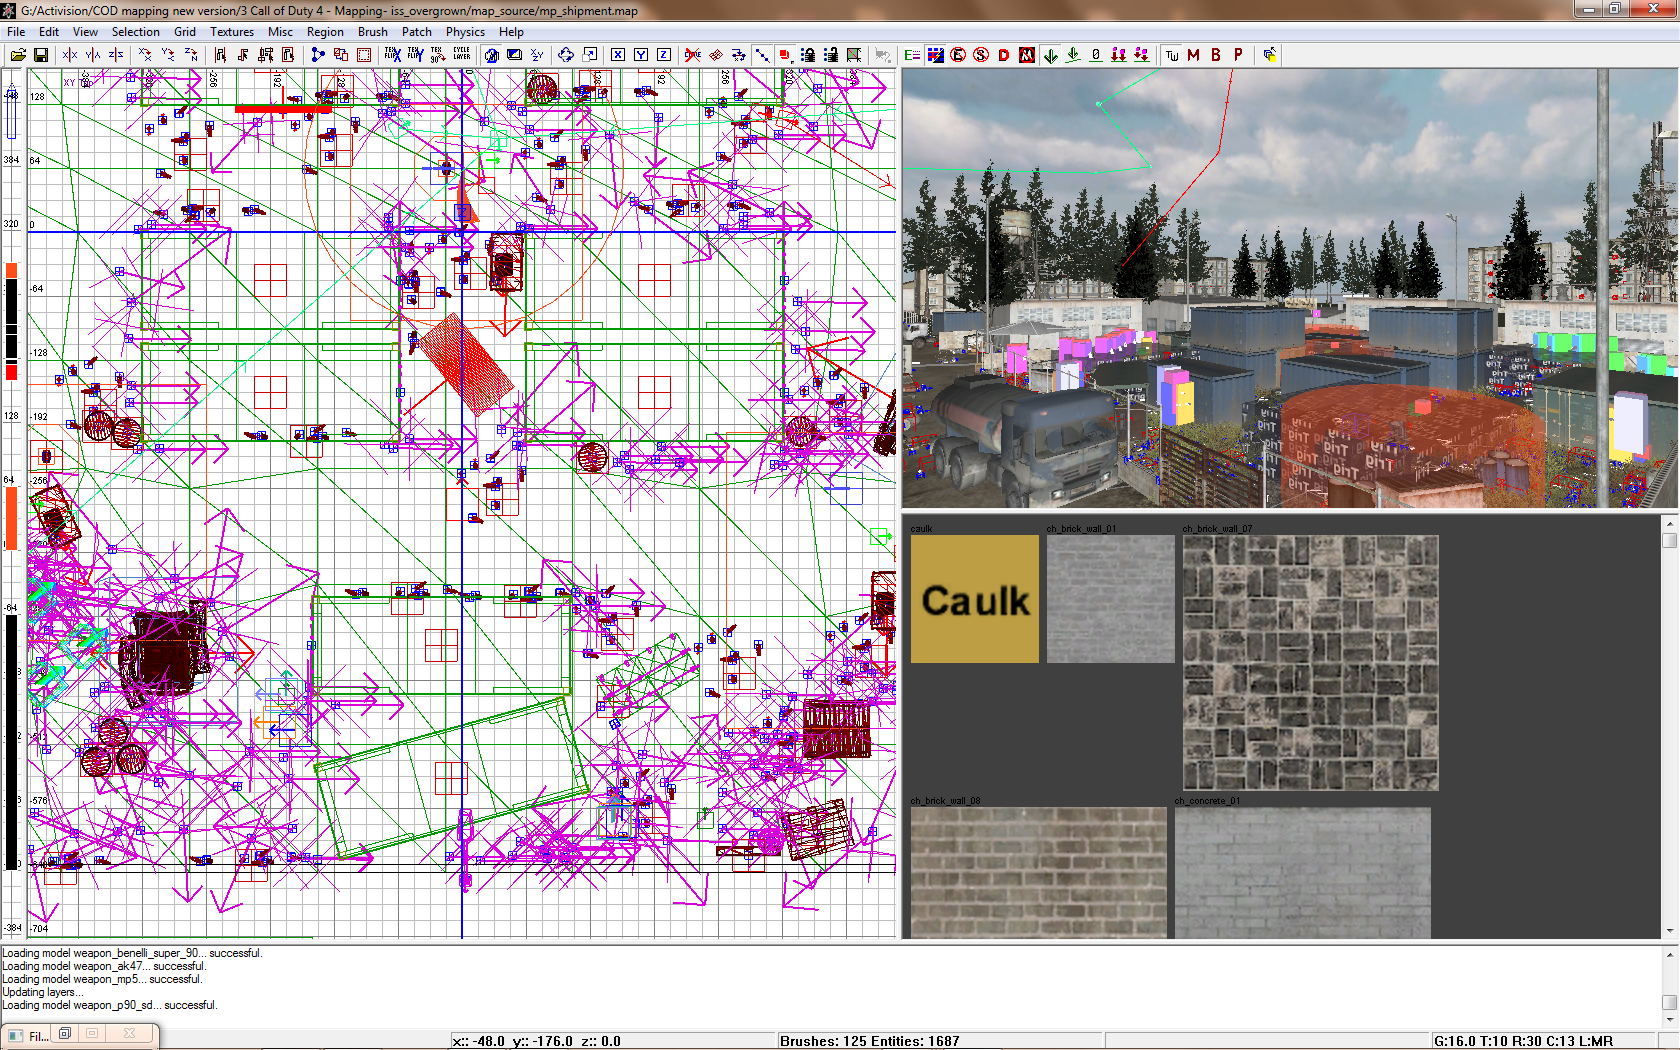
Task: Open the Patch menu
Action: point(417,32)
